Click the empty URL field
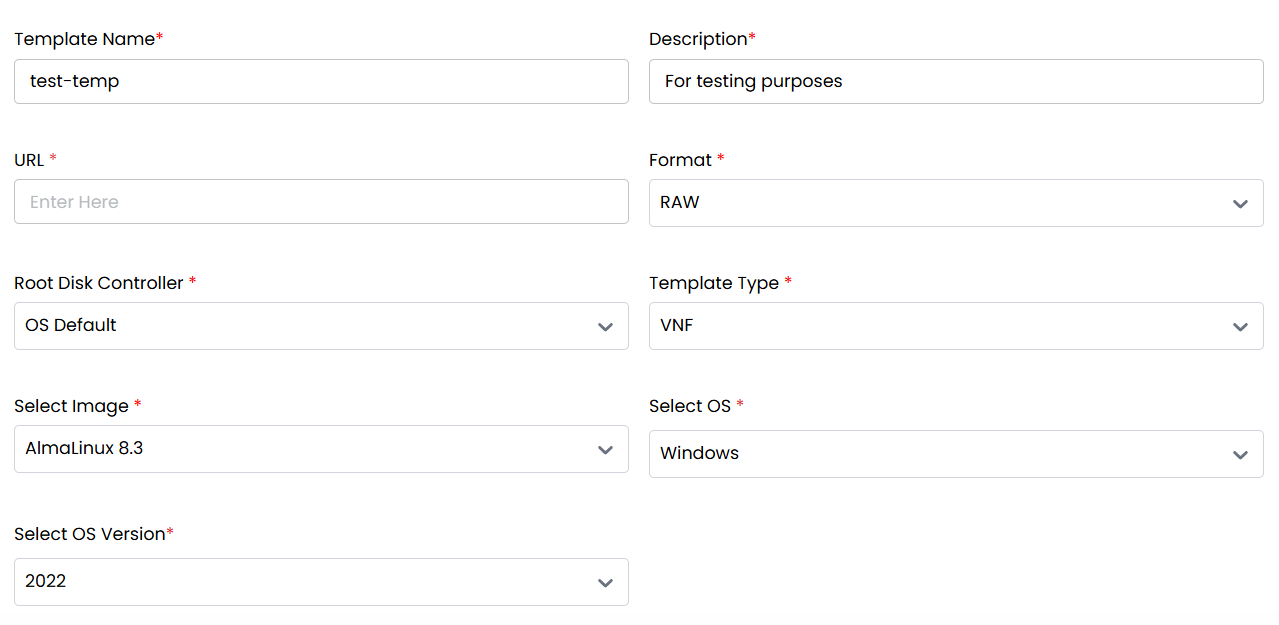1279x625 pixels. point(320,202)
